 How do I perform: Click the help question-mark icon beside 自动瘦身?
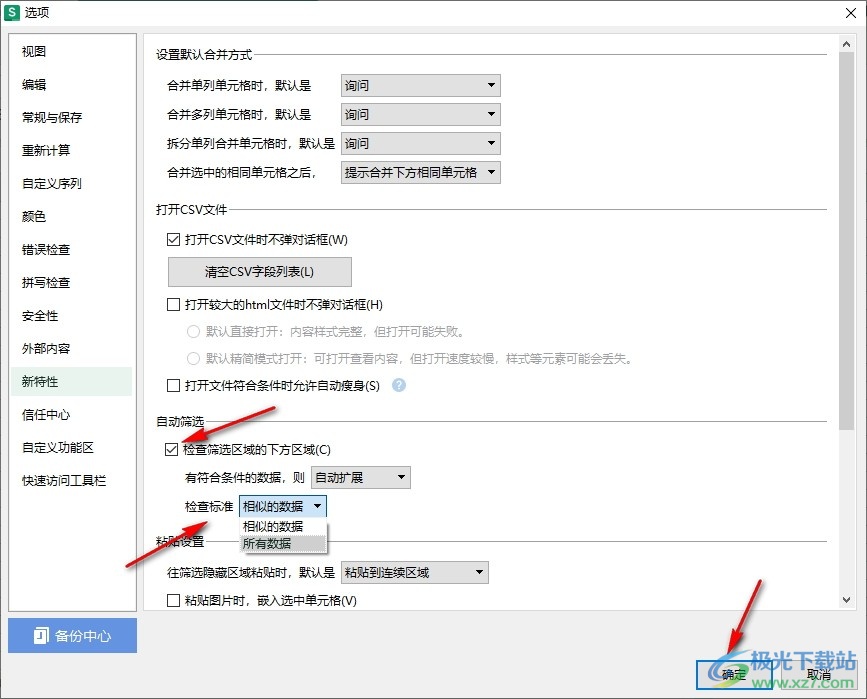(x=399, y=385)
